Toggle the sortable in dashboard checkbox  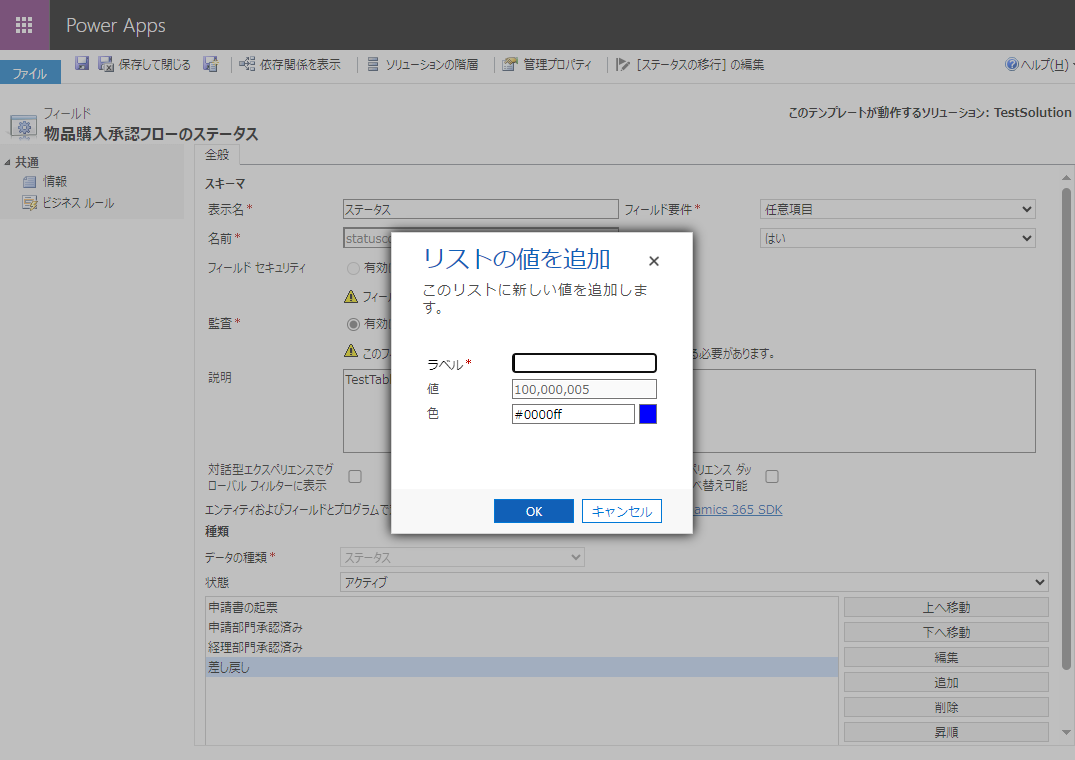click(771, 476)
